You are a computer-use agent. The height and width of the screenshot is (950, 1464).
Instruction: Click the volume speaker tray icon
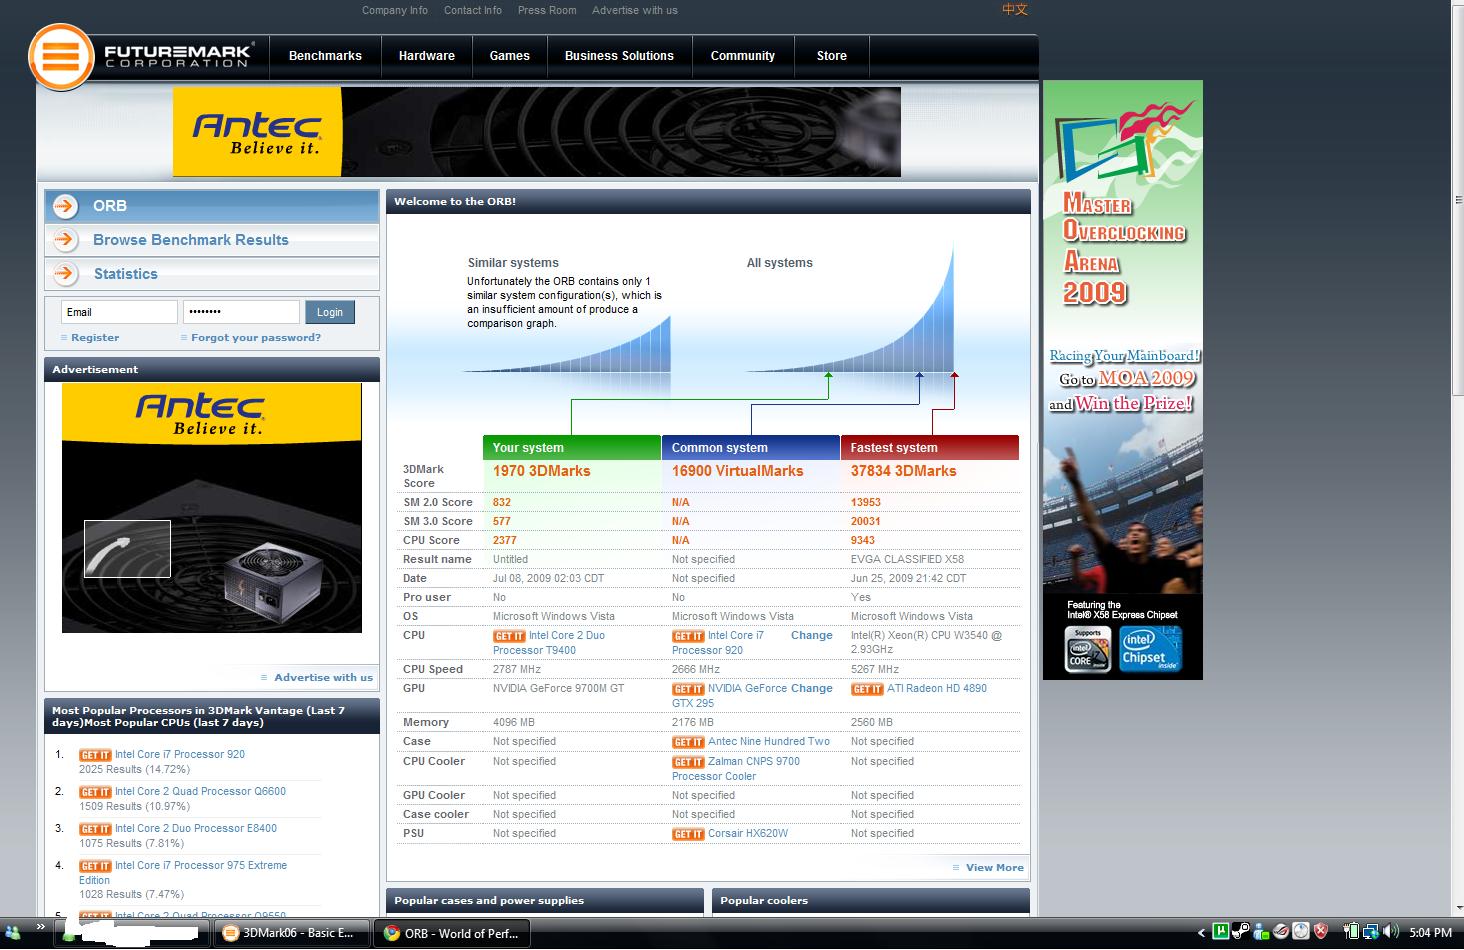(1390, 932)
